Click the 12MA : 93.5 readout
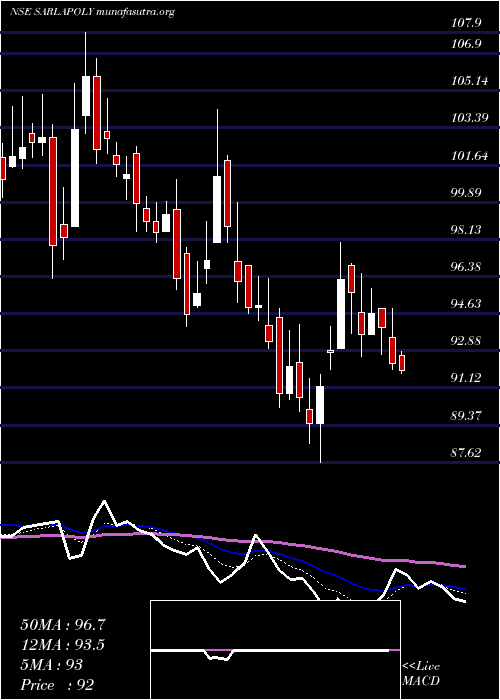 [63, 645]
